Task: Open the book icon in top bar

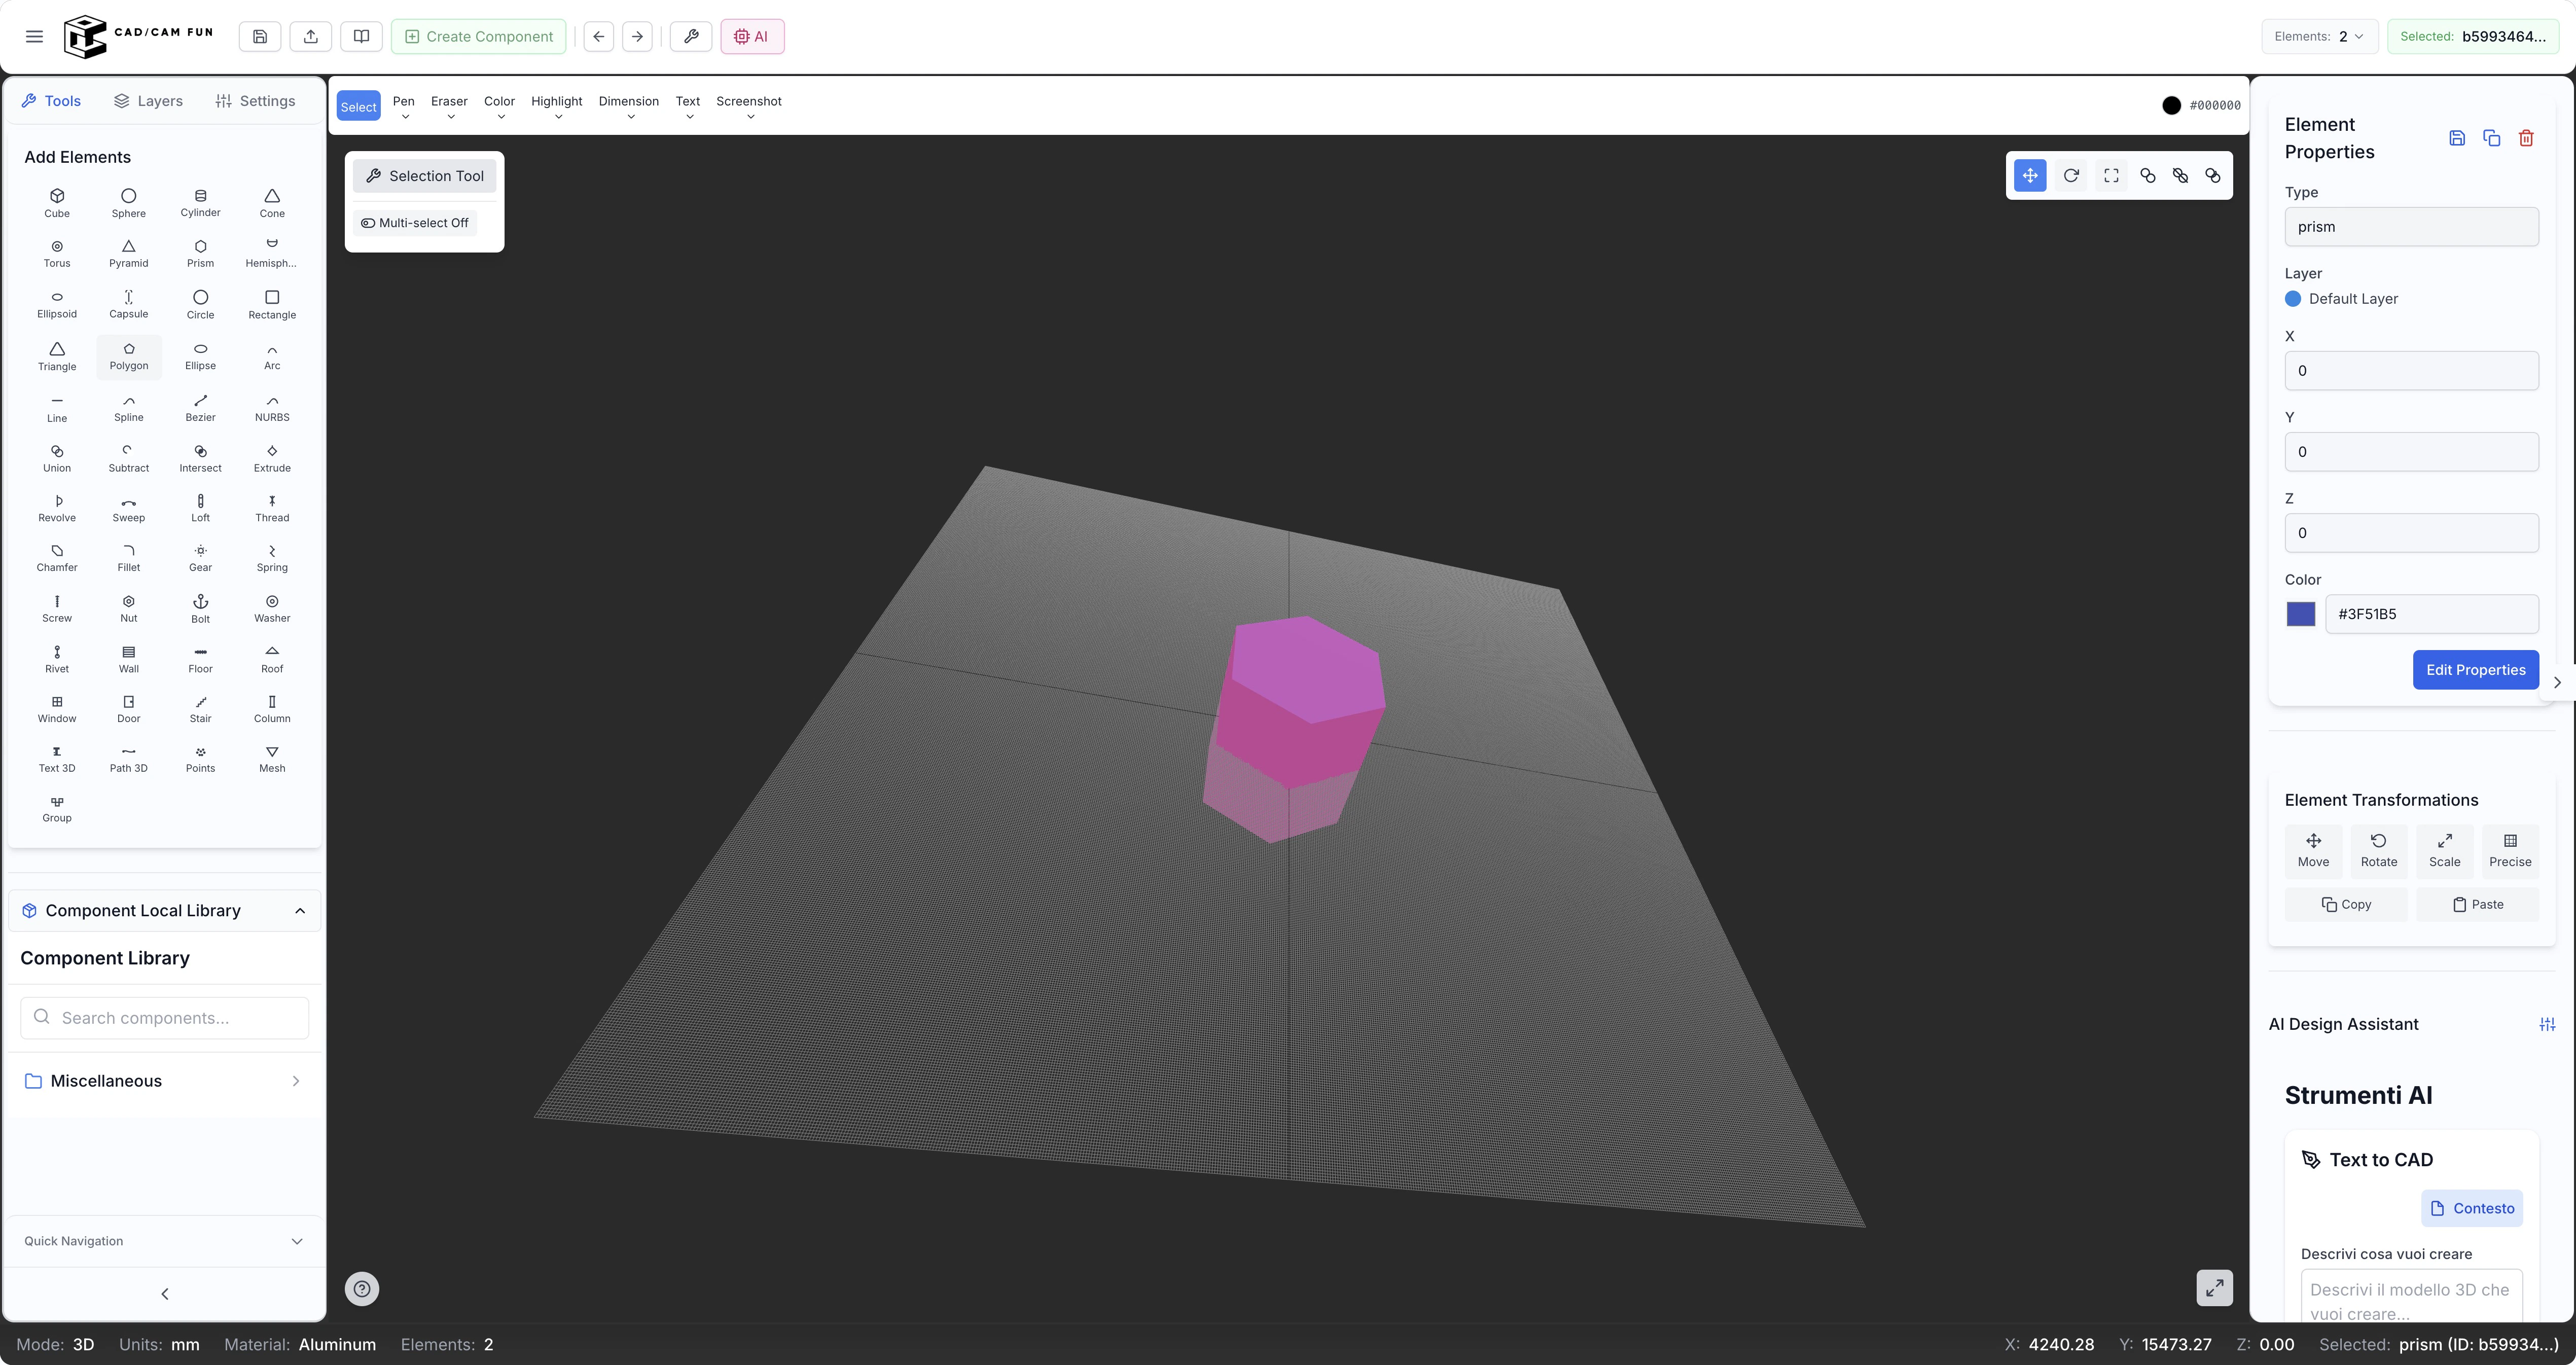Action: (362, 37)
